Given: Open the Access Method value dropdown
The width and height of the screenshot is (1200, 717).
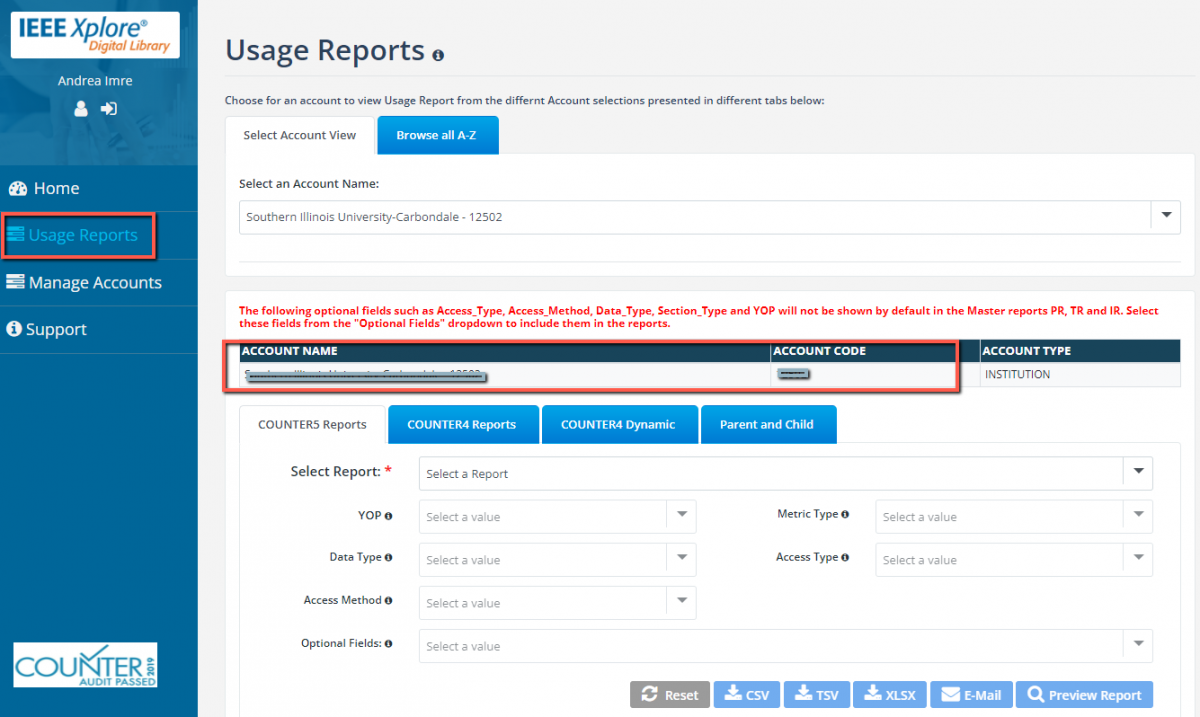Looking at the screenshot, I should point(558,603).
